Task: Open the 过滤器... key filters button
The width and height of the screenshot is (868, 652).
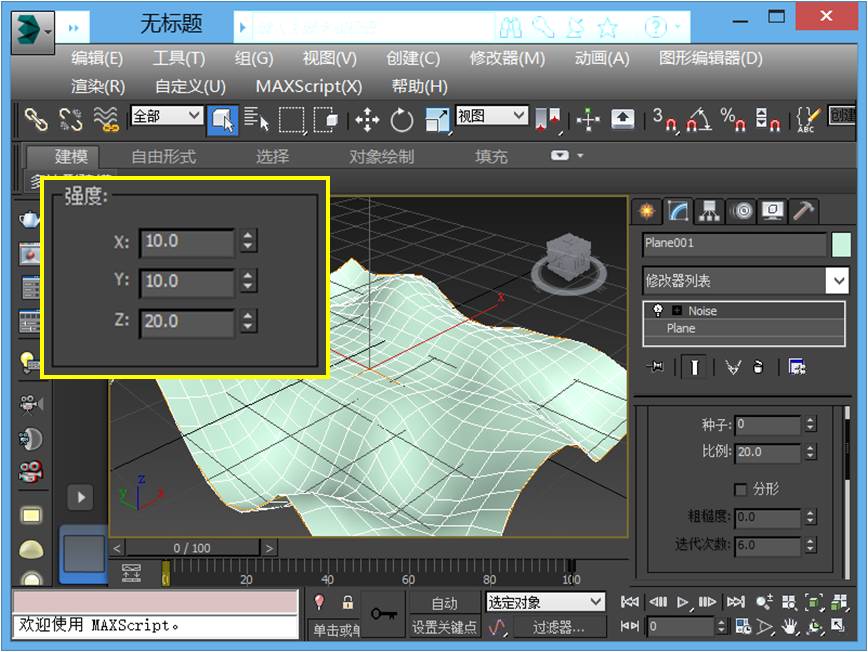Action: point(559,627)
